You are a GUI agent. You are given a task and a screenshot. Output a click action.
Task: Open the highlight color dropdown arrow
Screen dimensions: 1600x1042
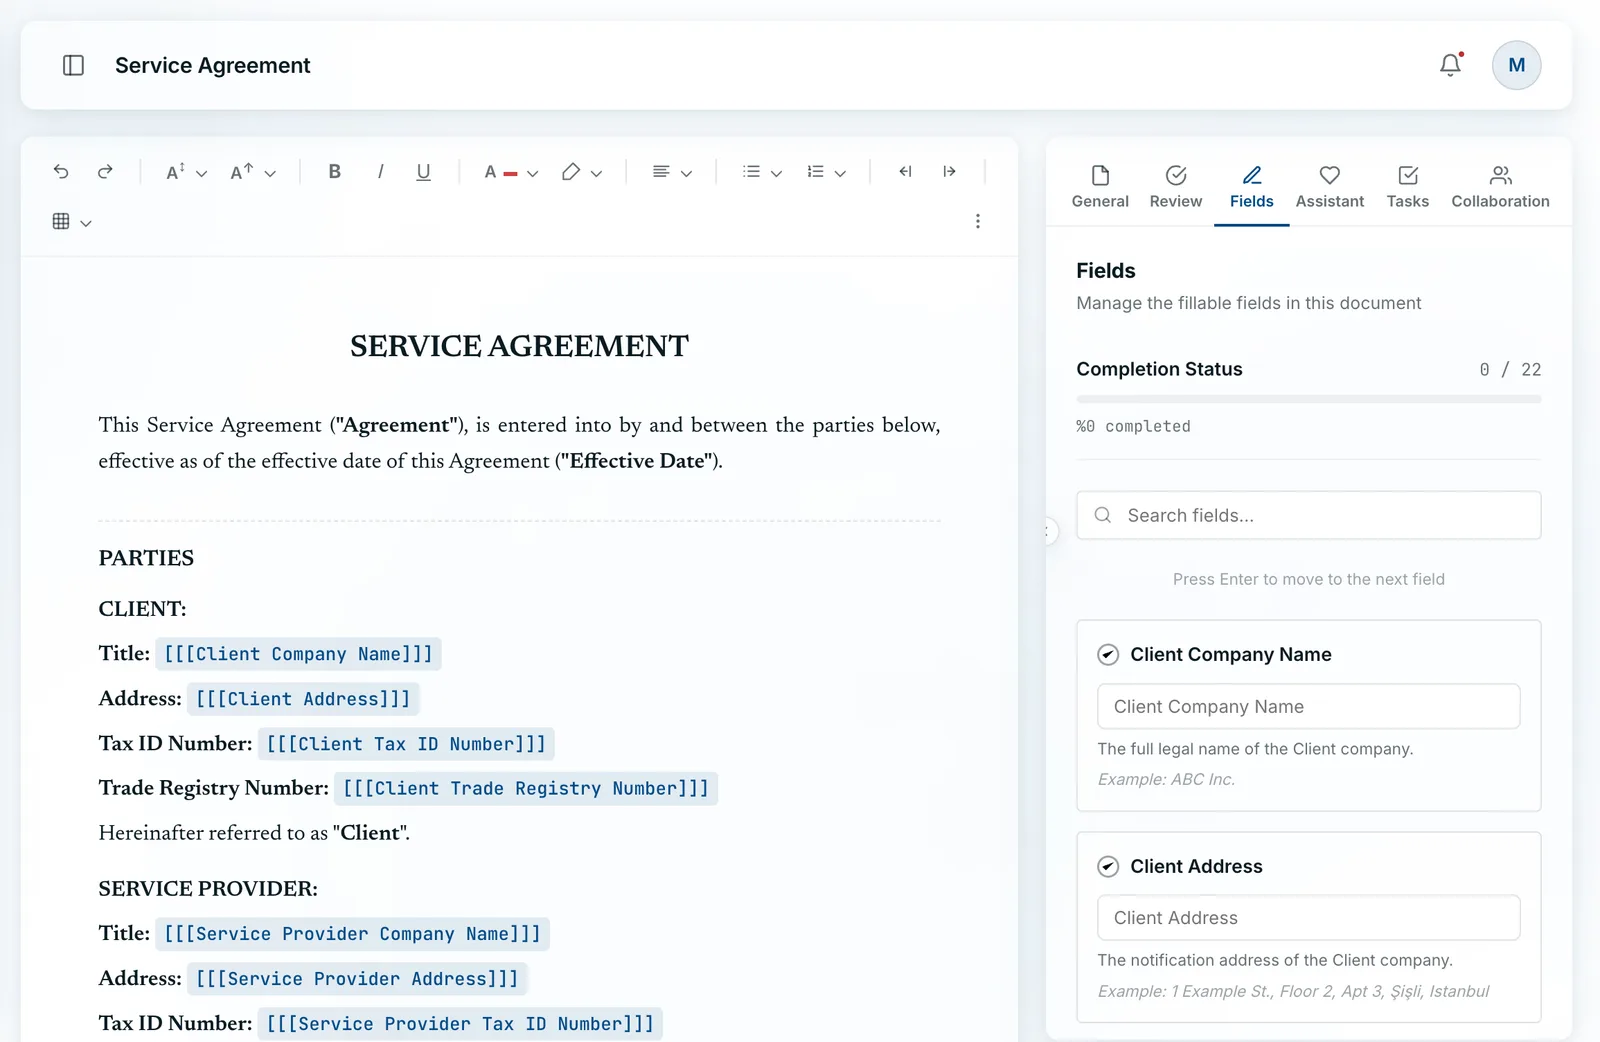click(596, 174)
